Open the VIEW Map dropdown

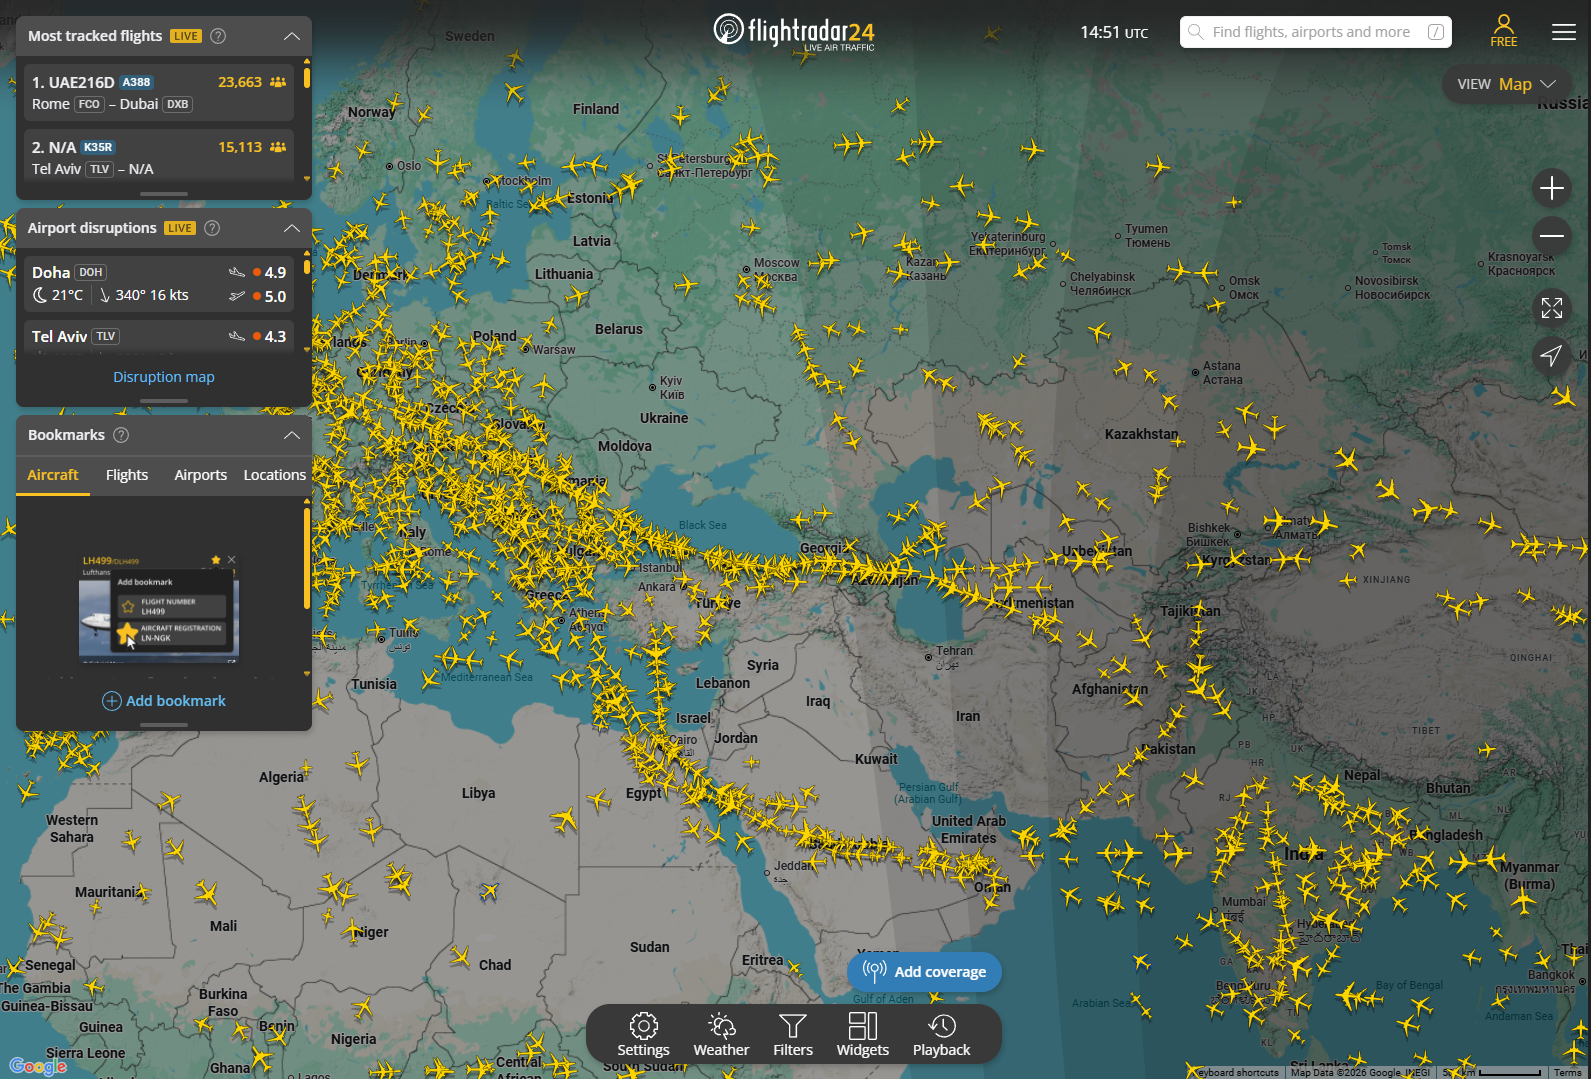point(1506,84)
